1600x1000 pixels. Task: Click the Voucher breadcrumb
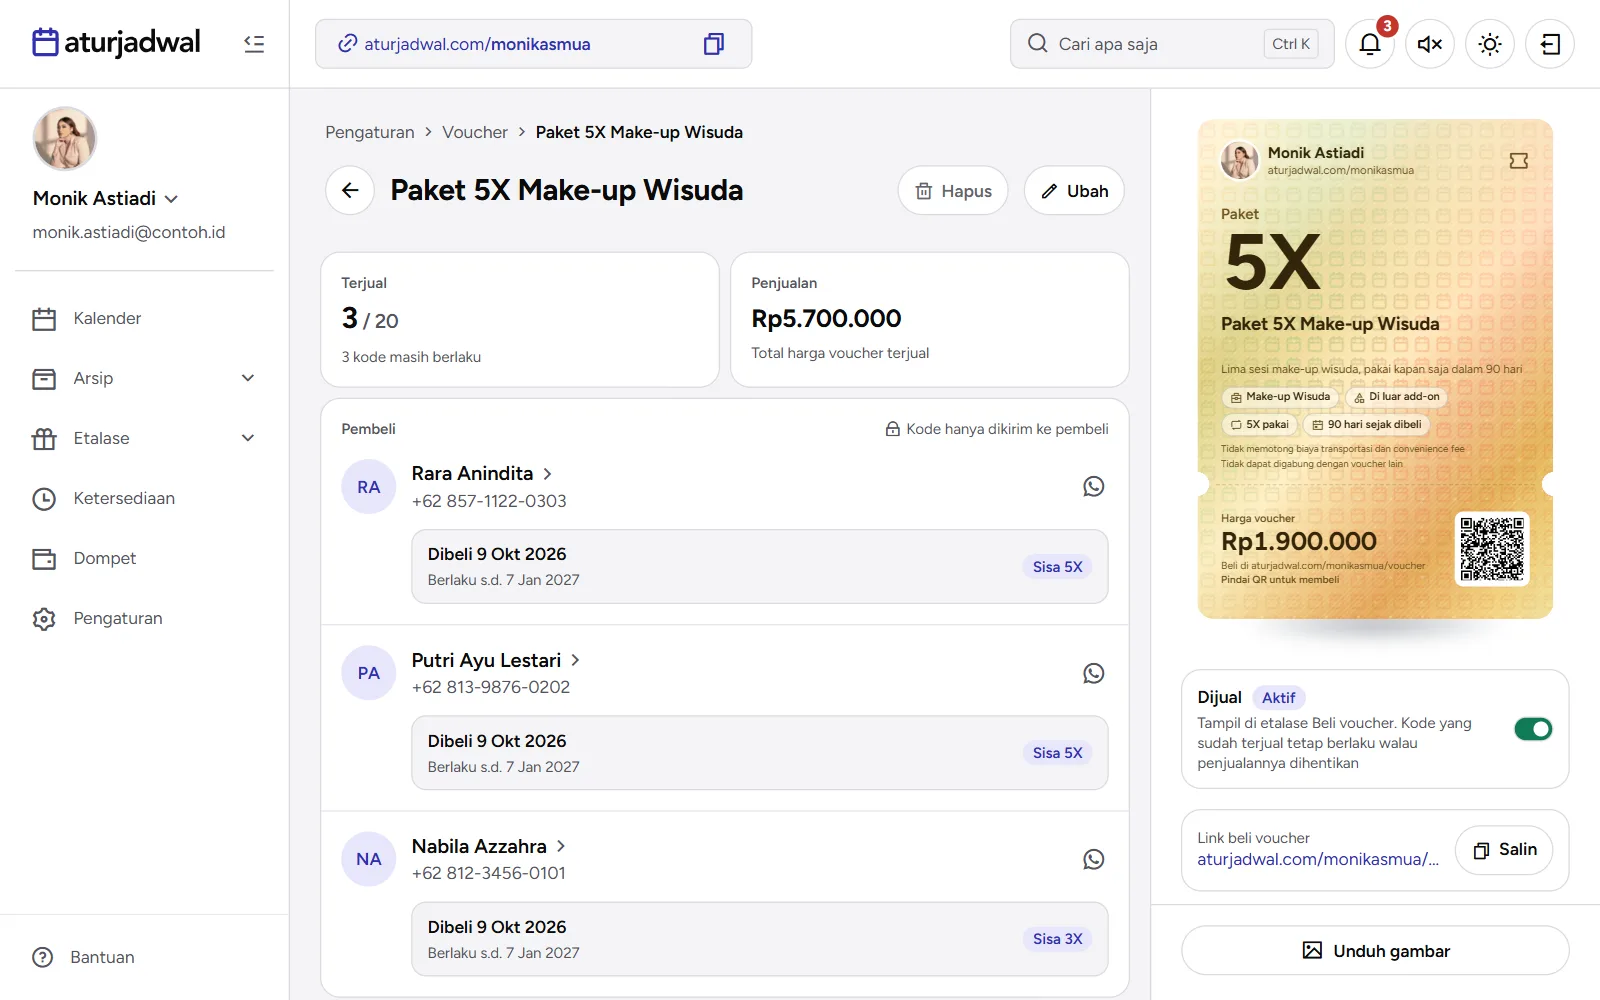[x=475, y=132]
